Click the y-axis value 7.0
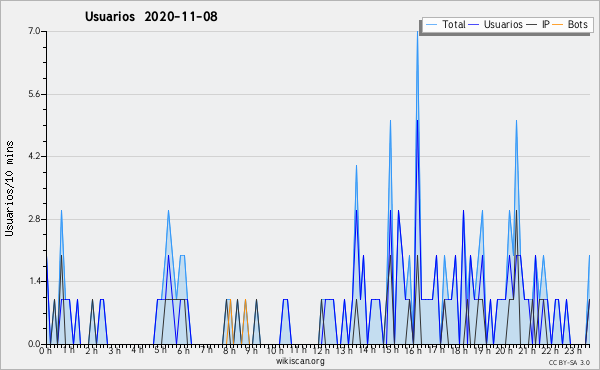 (34, 31)
